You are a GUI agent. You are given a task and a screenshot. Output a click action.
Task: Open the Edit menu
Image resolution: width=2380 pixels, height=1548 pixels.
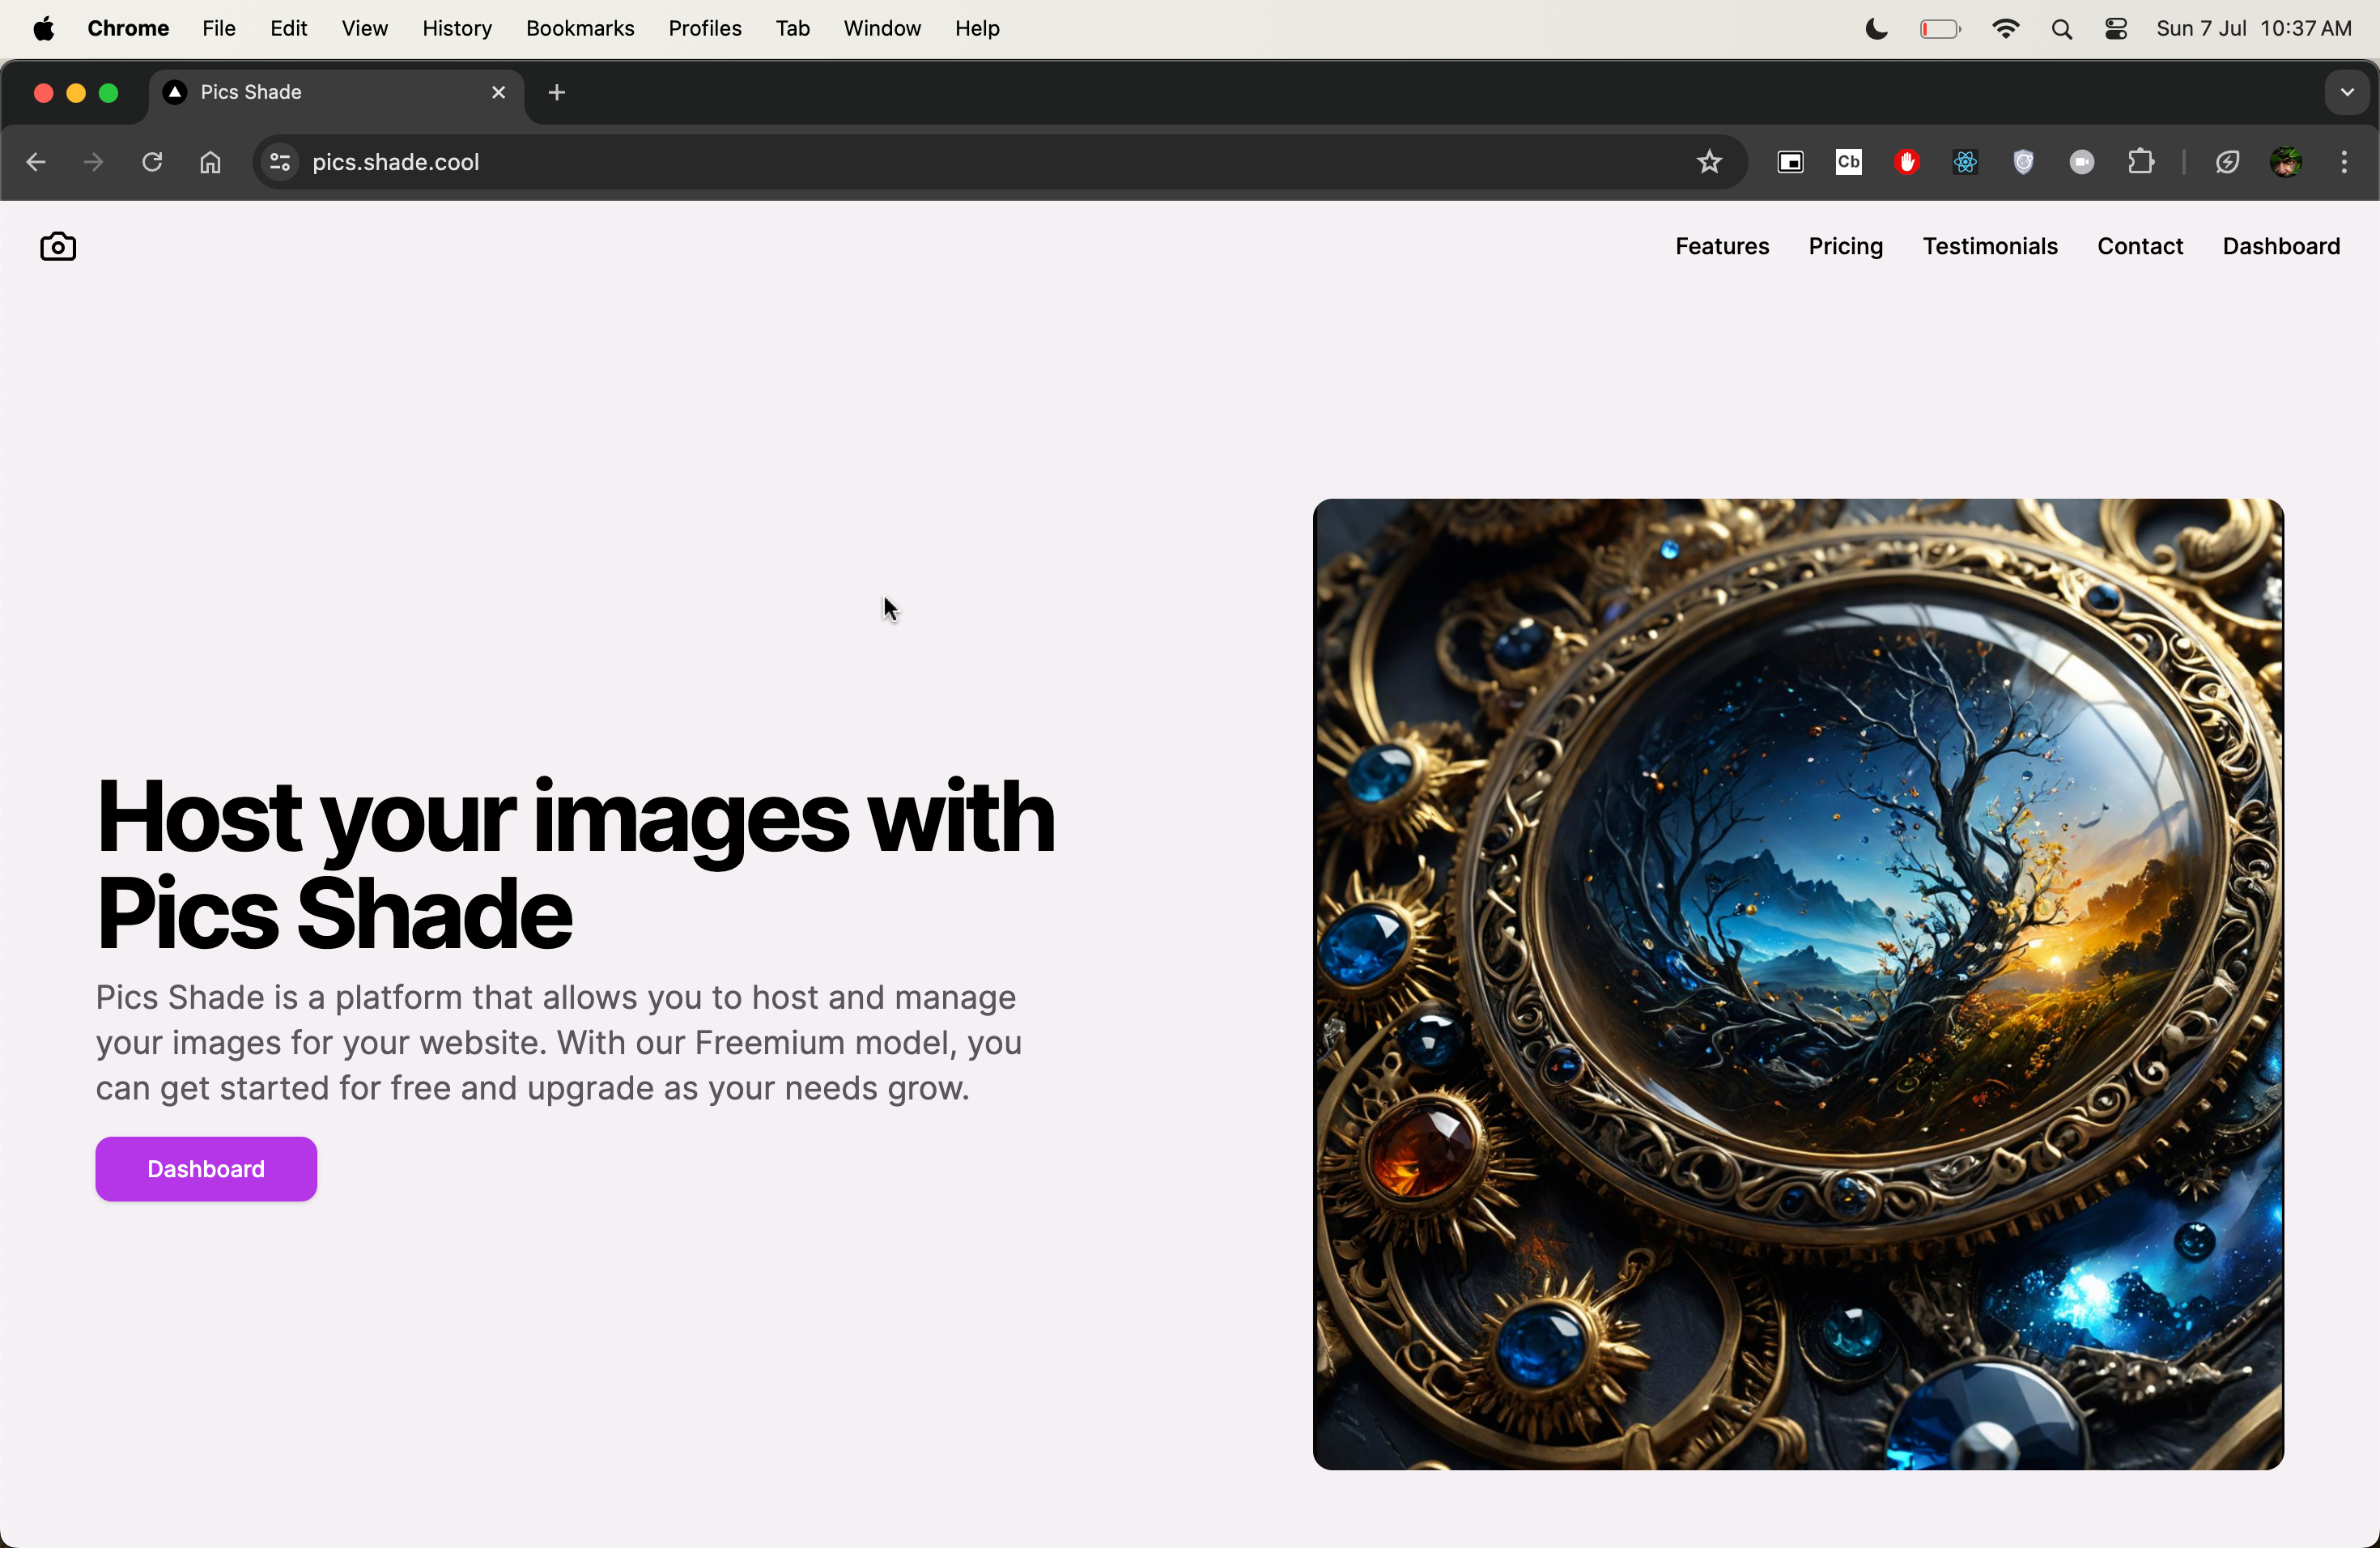(288, 29)
